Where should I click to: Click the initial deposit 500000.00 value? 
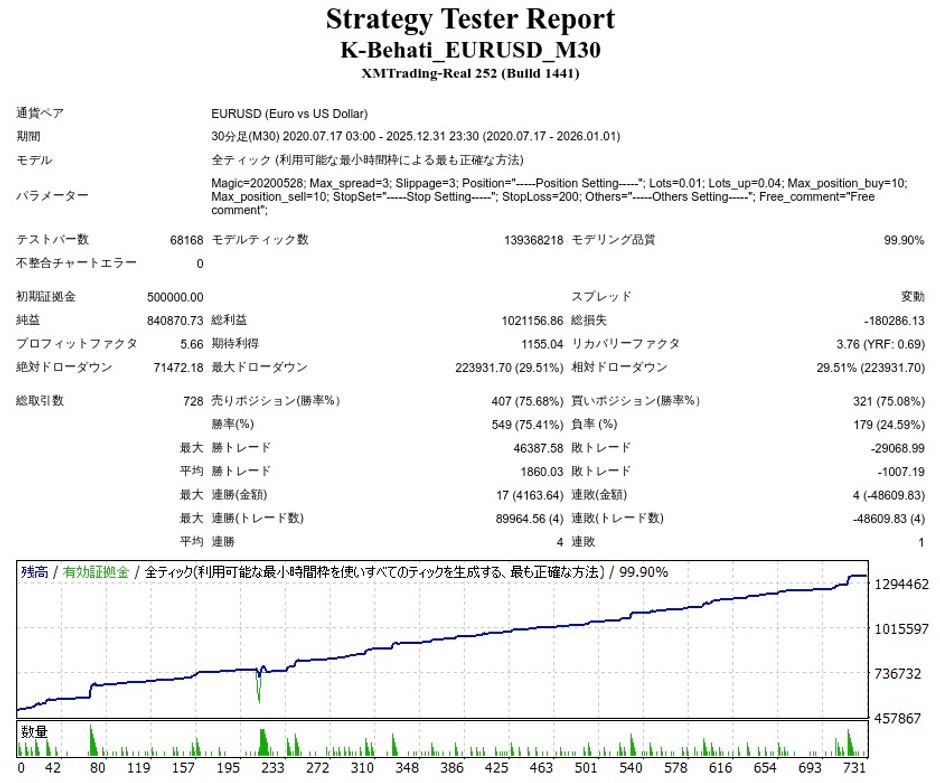pyautogui.click(x=175, y=297)
